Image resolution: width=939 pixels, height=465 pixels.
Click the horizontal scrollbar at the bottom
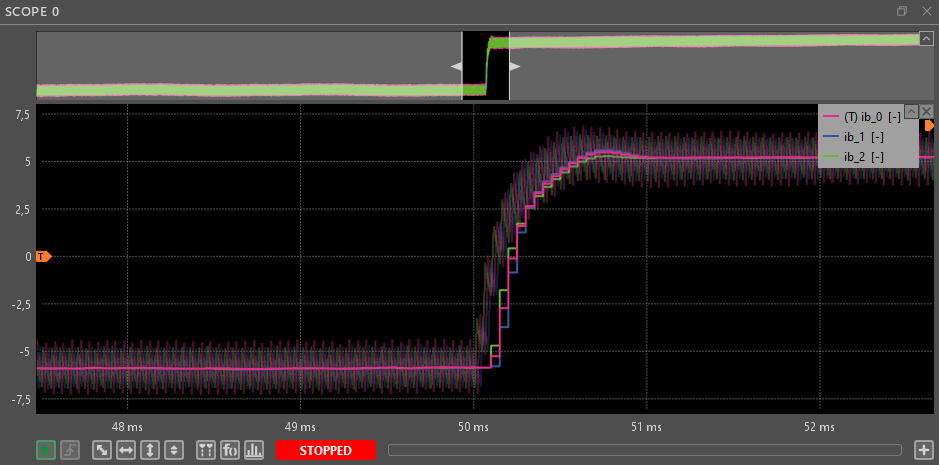[644, 450]
